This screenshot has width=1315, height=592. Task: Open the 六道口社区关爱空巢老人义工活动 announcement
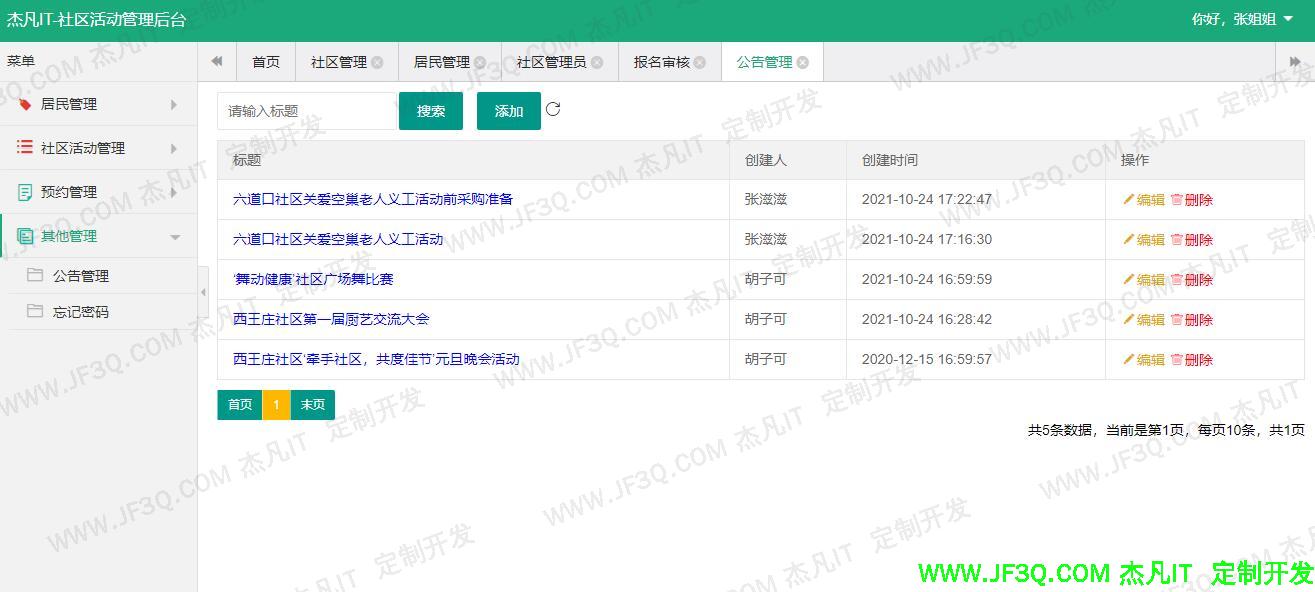click(x=337, y=239)
